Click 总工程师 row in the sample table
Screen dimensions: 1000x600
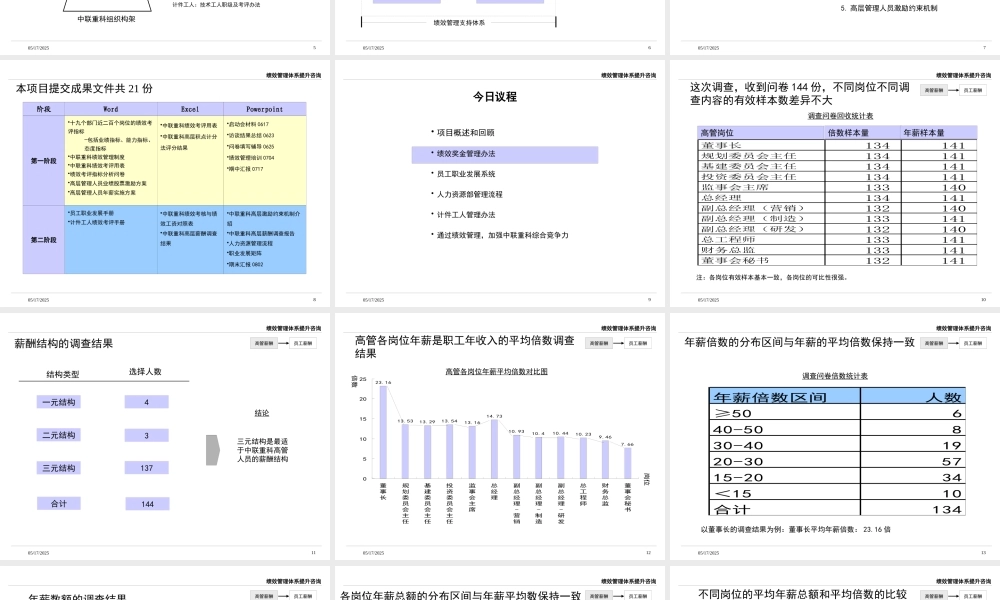[x=837, y=240]
